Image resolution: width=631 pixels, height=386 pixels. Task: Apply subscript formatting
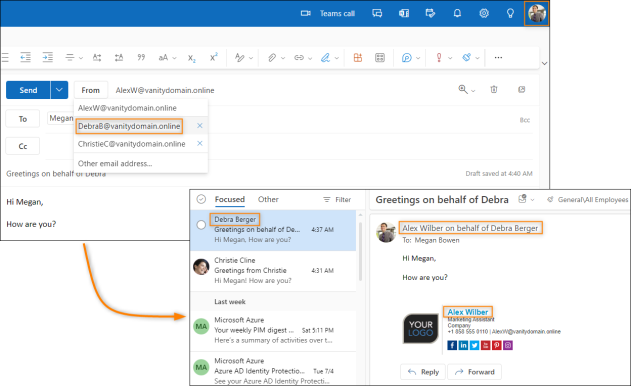coord(192,58)
